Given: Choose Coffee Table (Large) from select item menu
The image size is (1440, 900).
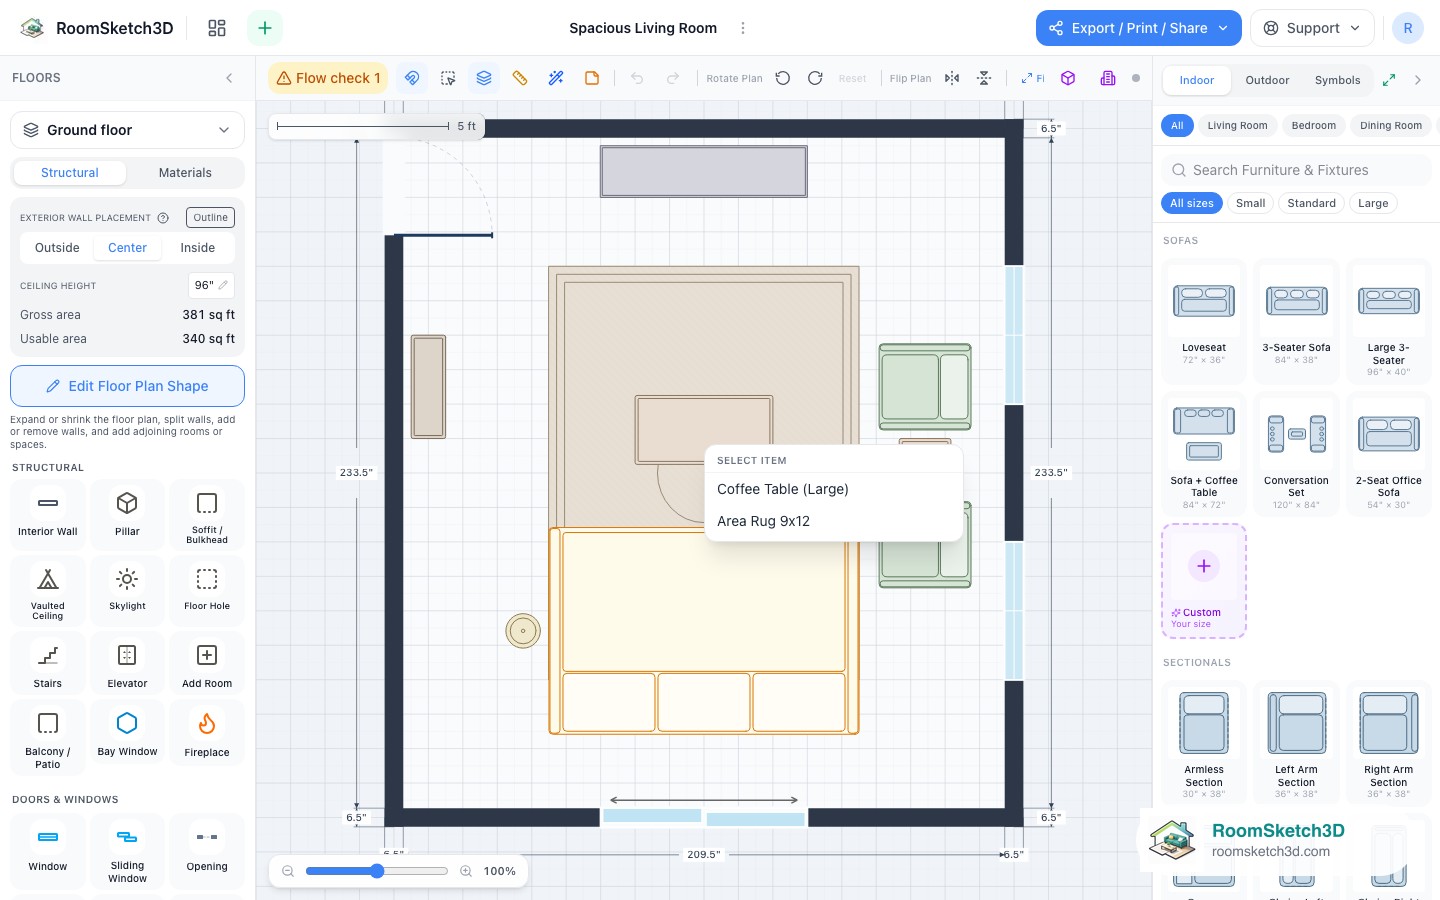Looking at the screenshot, I should click(833, 489).
